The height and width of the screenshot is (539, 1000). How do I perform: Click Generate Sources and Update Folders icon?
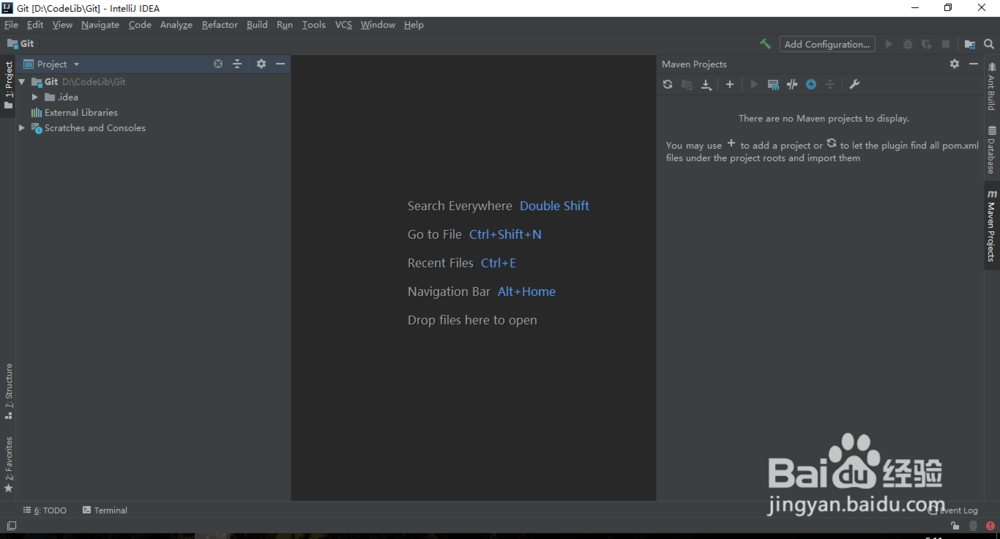(687, 84)
